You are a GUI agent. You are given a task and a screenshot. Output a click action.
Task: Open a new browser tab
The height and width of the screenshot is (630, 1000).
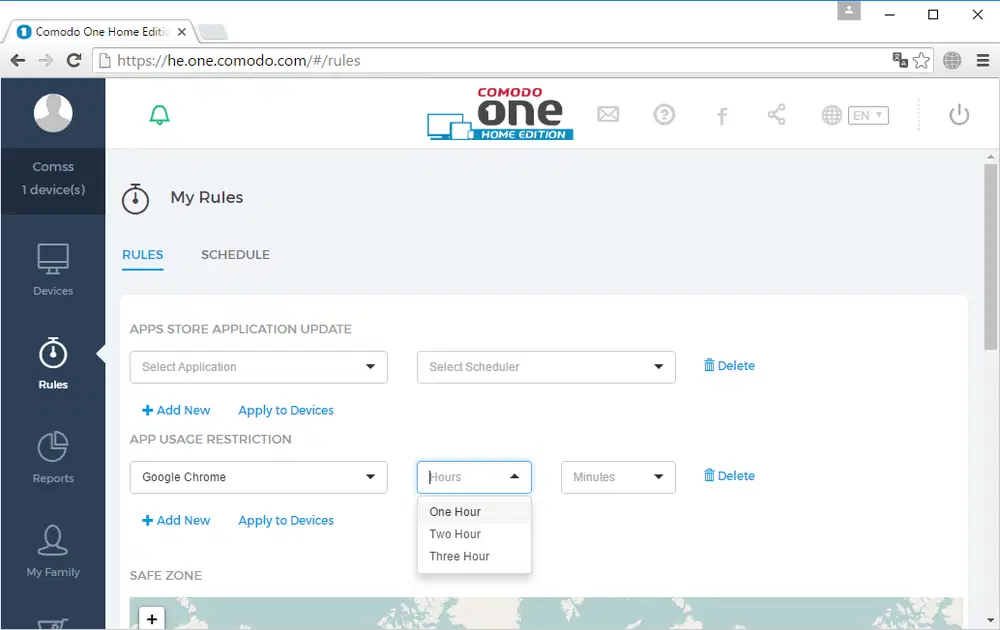pos(213,32)
